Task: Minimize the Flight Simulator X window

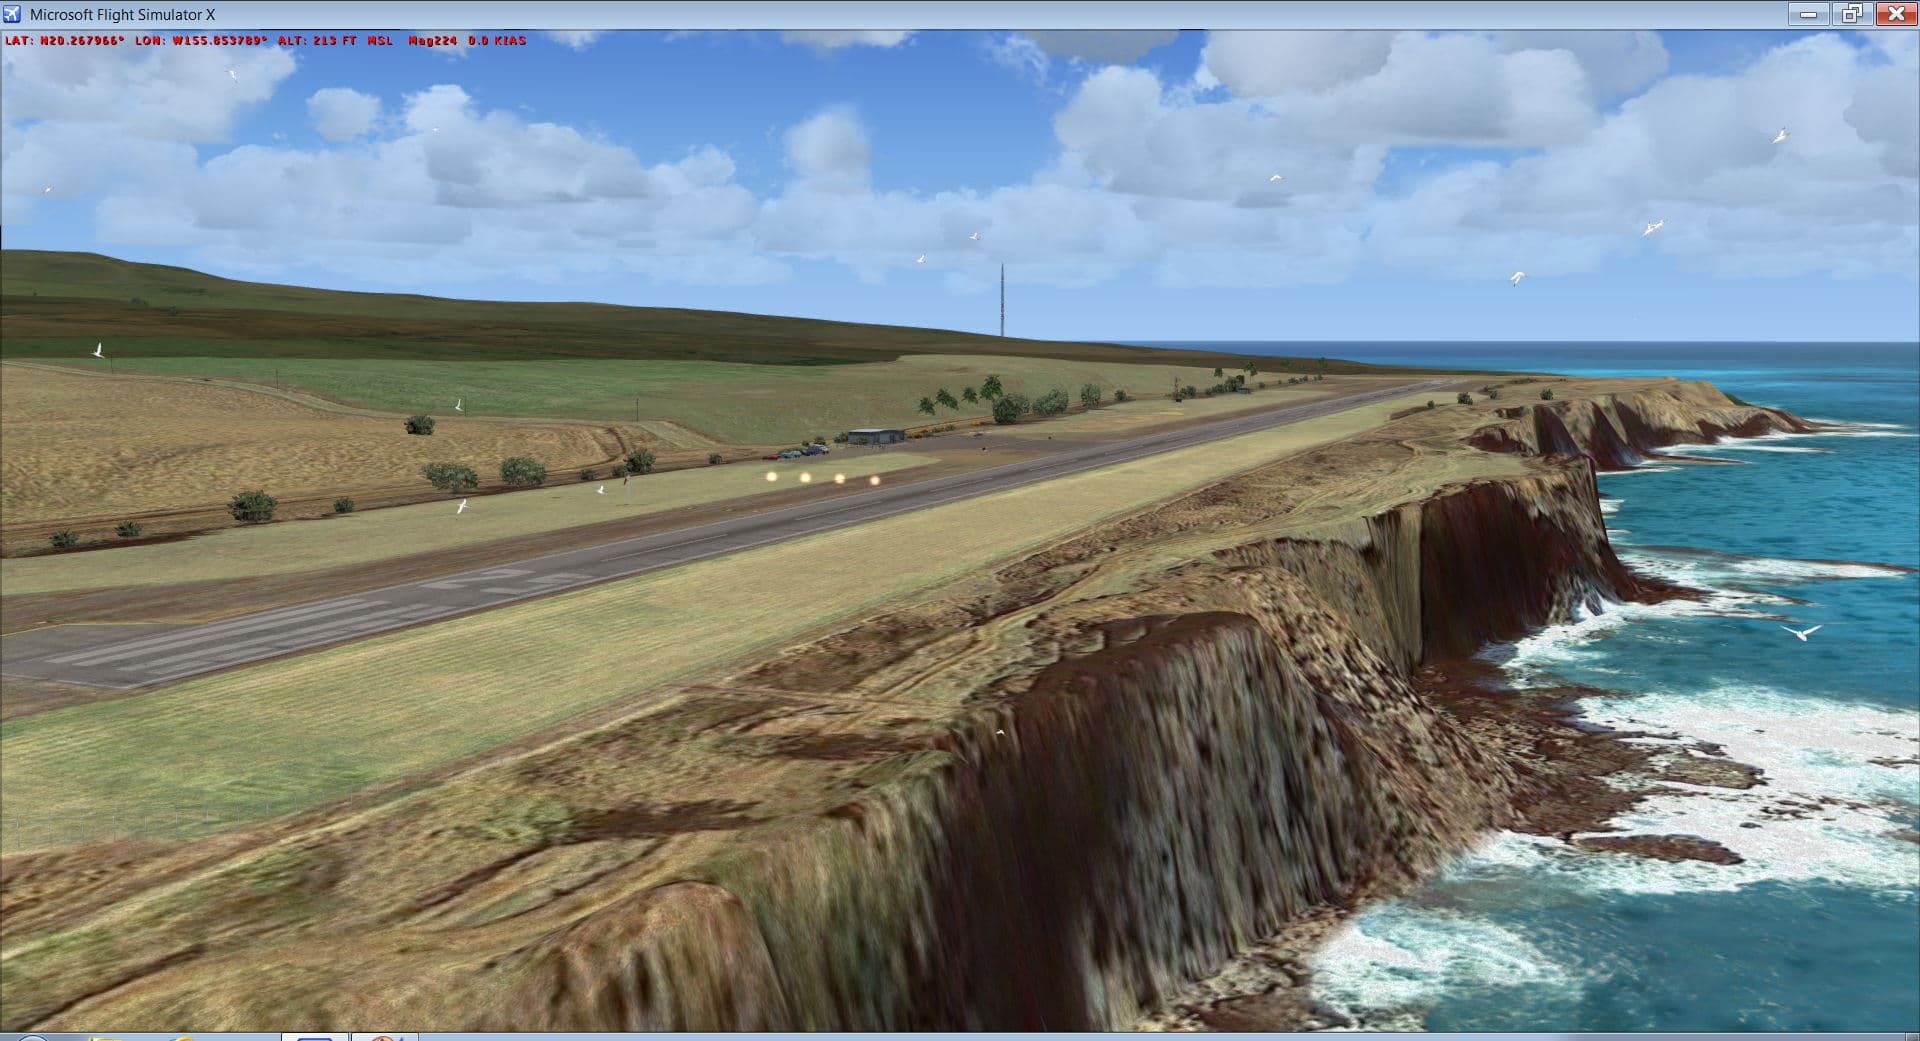Action: pyautogui.click(x=1808, y=14)
